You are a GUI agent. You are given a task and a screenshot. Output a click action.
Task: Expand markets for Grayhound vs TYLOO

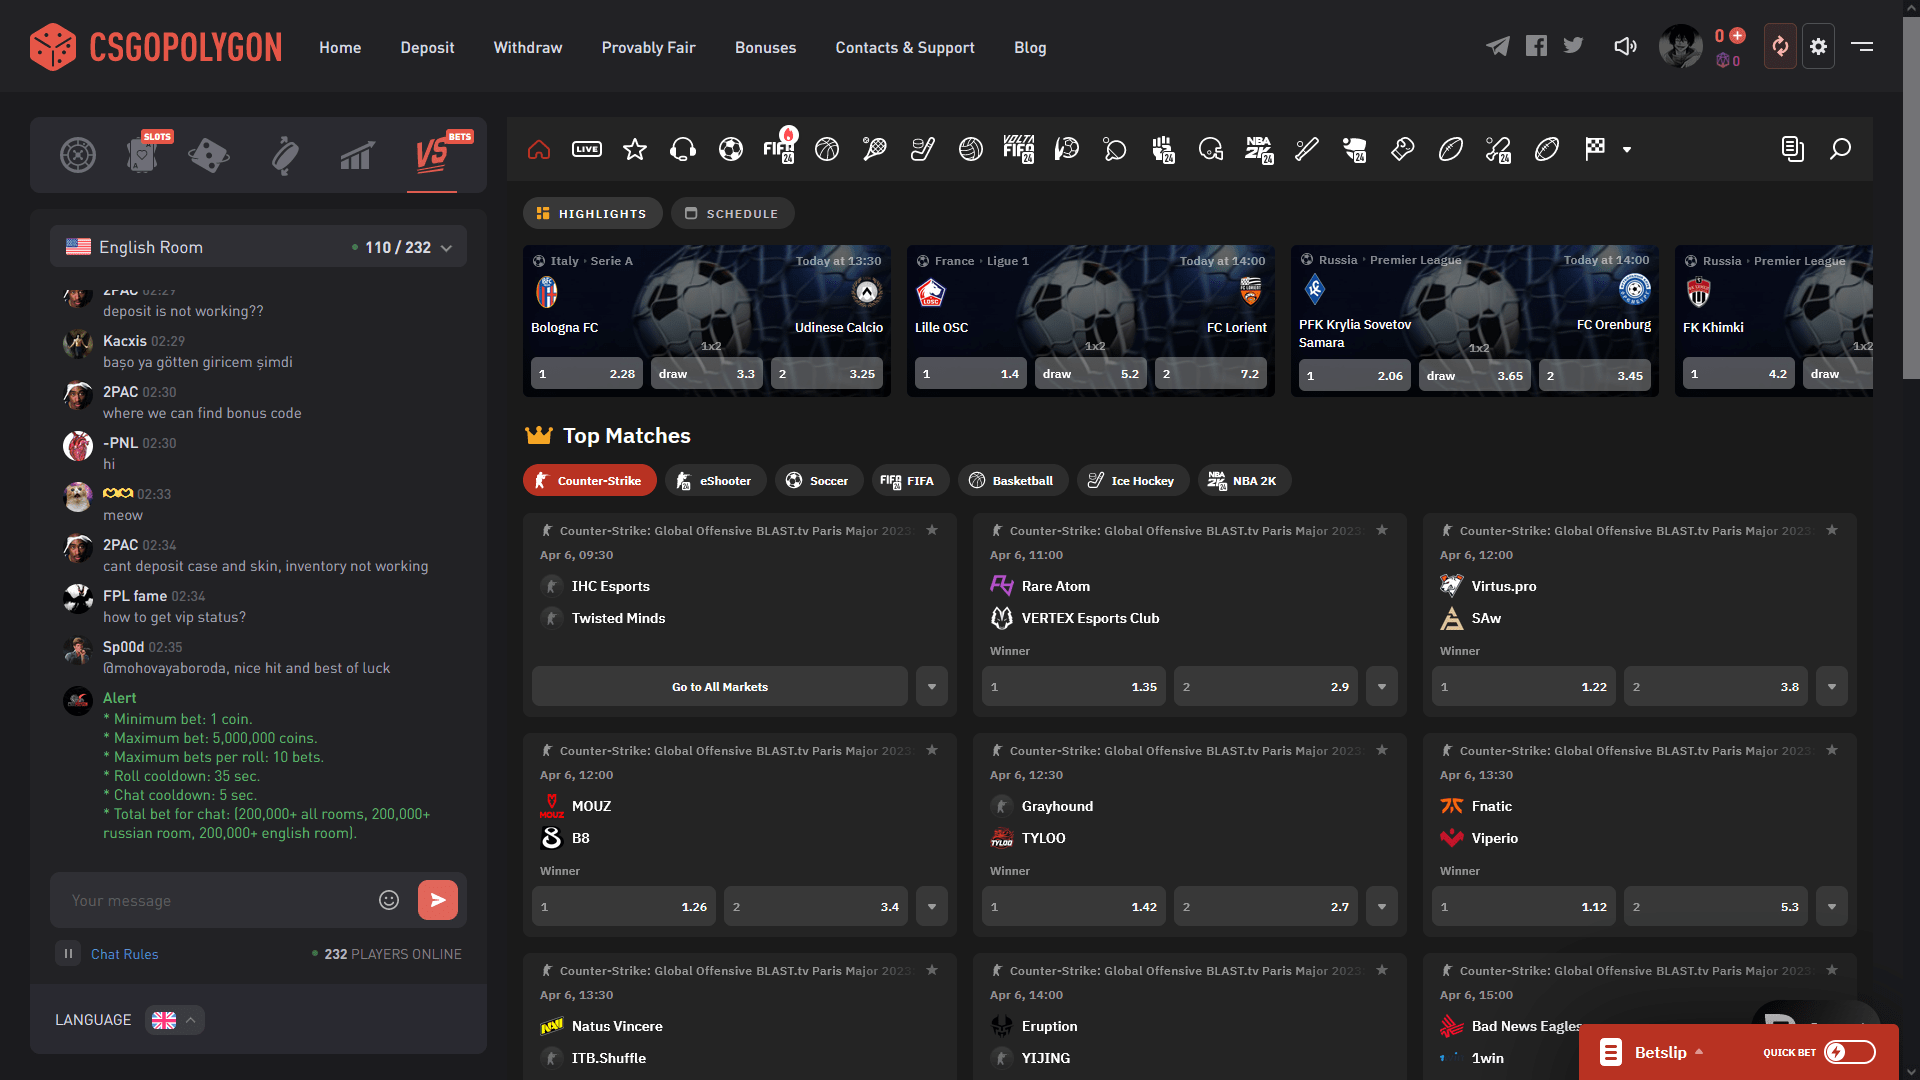pyautogui.click(x=1382, y=907)
